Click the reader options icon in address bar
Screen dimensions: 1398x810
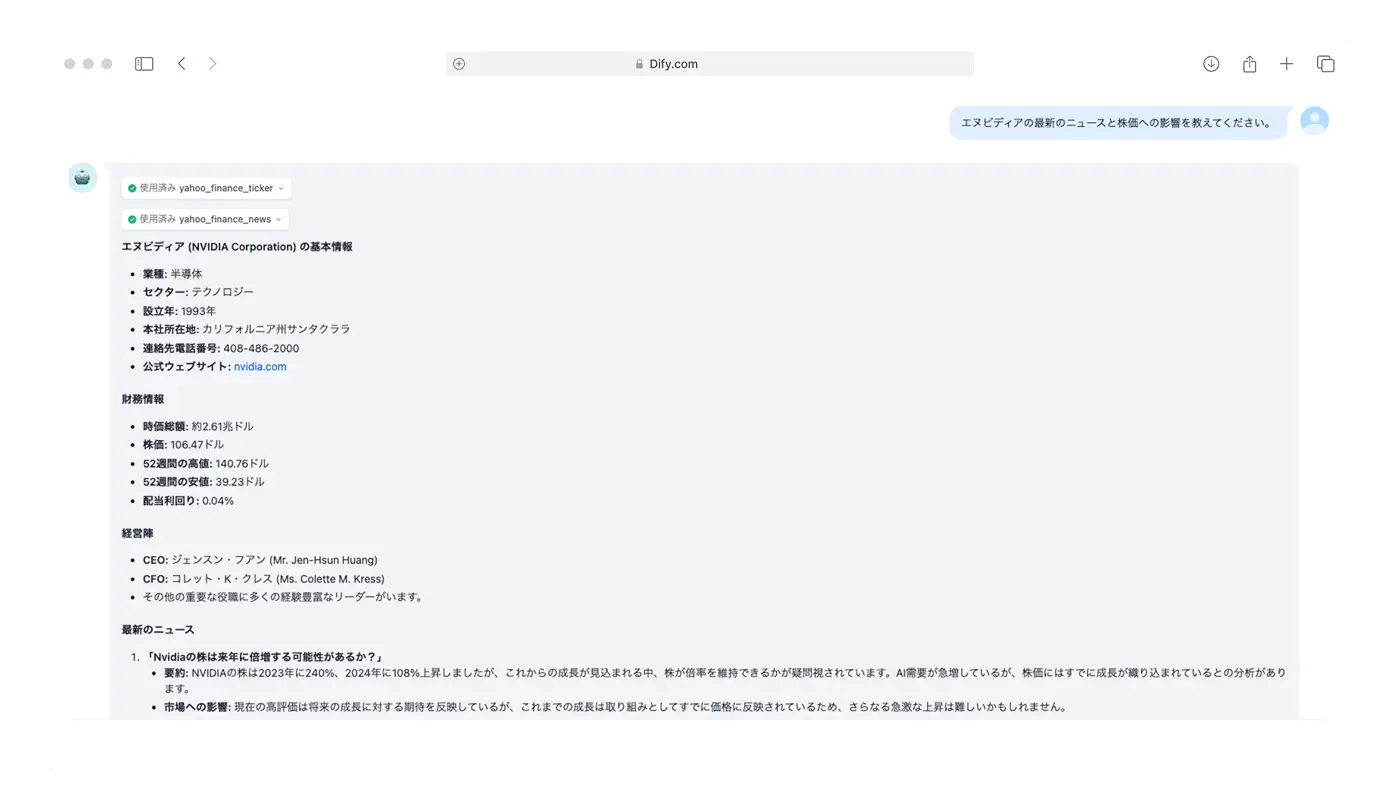[458, 62]
